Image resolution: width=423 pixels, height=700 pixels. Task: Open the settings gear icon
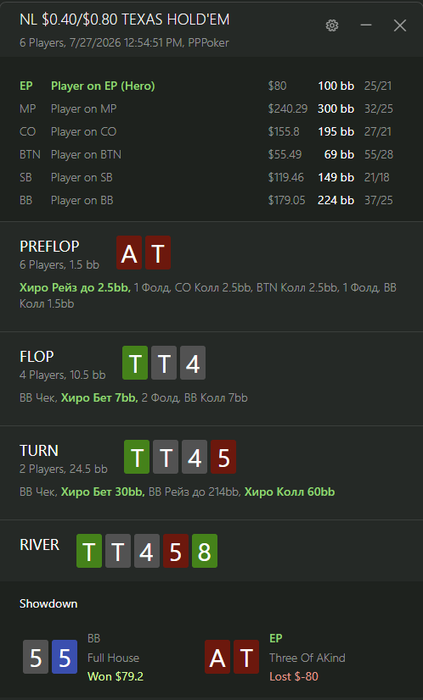tap(332, 25)
